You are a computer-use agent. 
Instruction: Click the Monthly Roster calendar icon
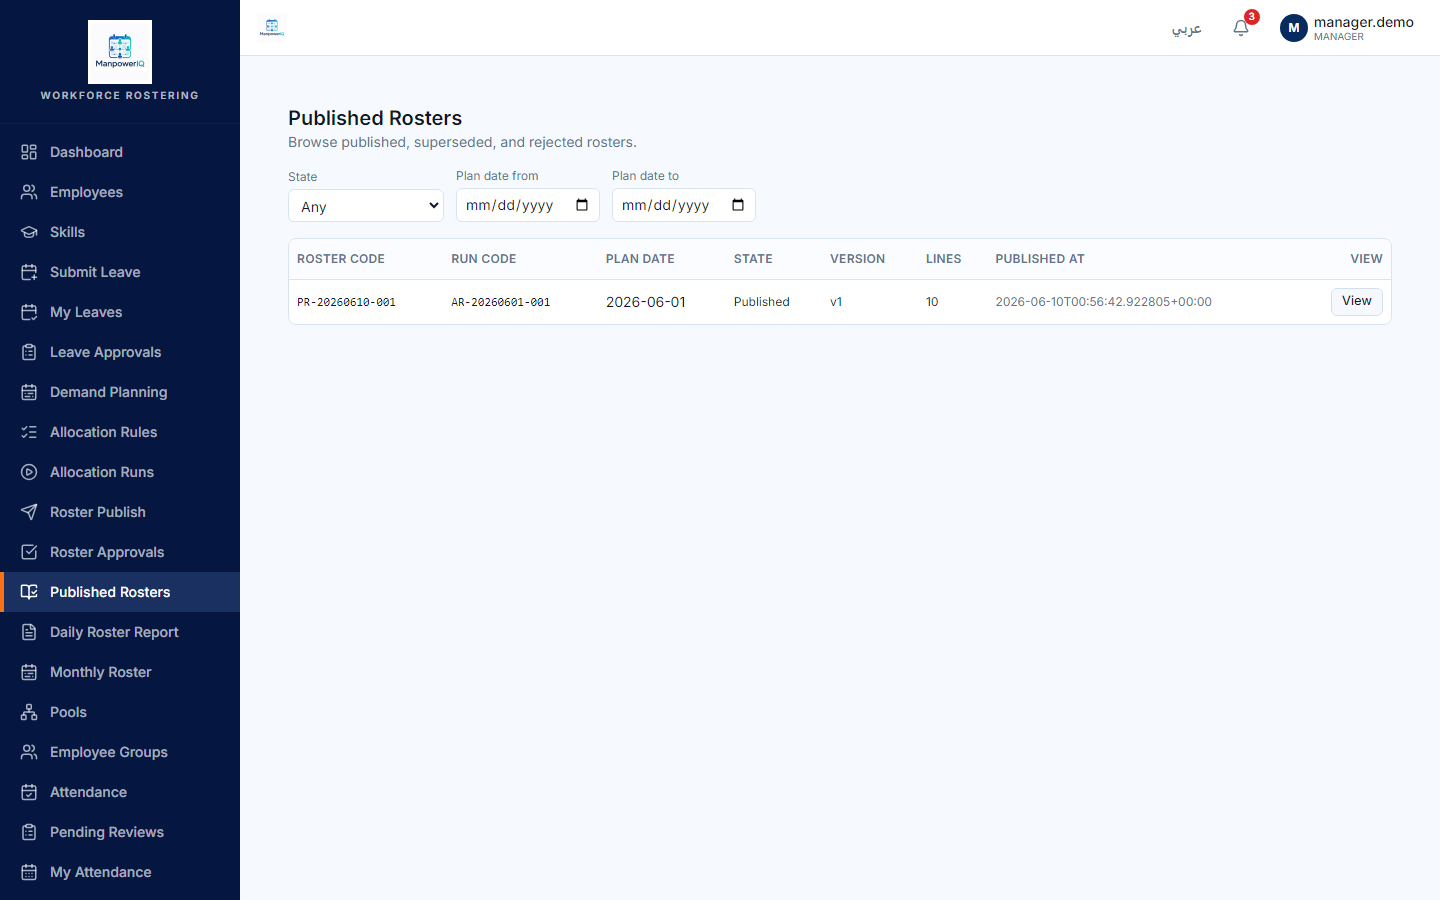[29, 672]
